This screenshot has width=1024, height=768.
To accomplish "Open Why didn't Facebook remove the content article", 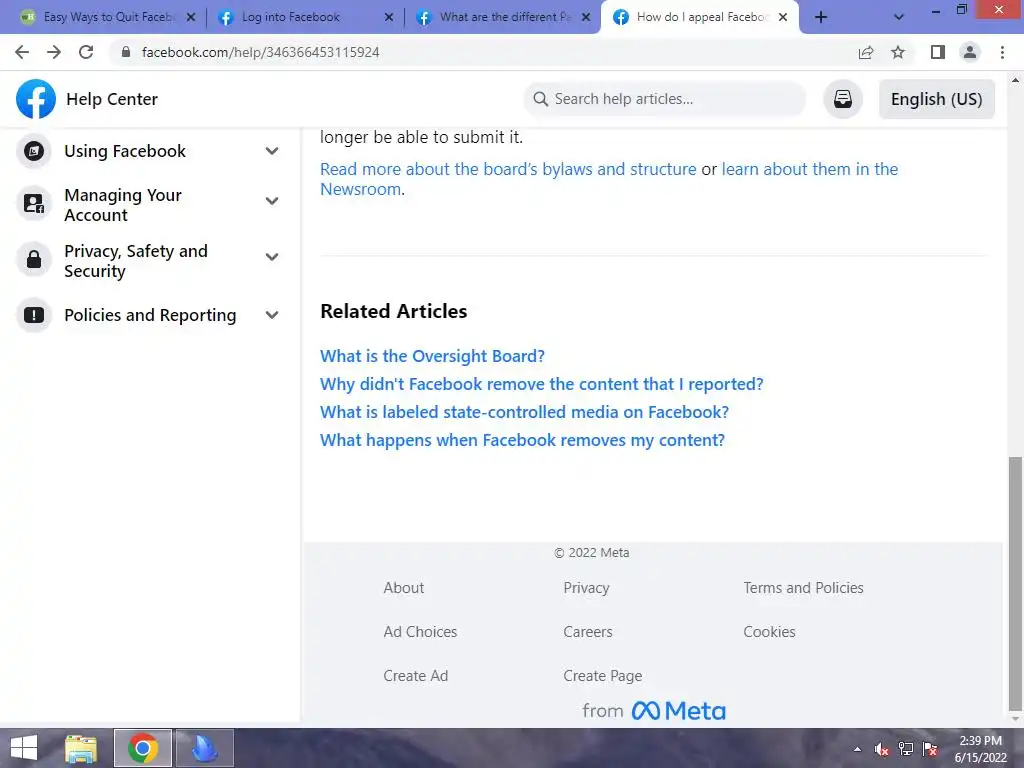I will tap(541, 384).
